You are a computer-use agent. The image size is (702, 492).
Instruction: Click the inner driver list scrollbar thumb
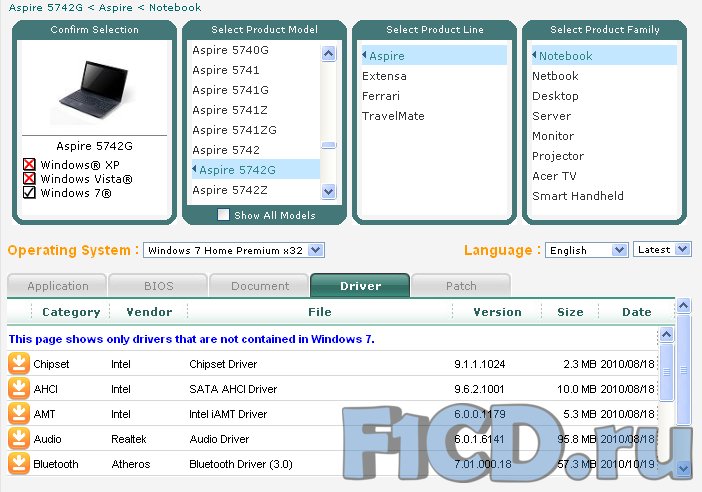(x=667, y=372)
